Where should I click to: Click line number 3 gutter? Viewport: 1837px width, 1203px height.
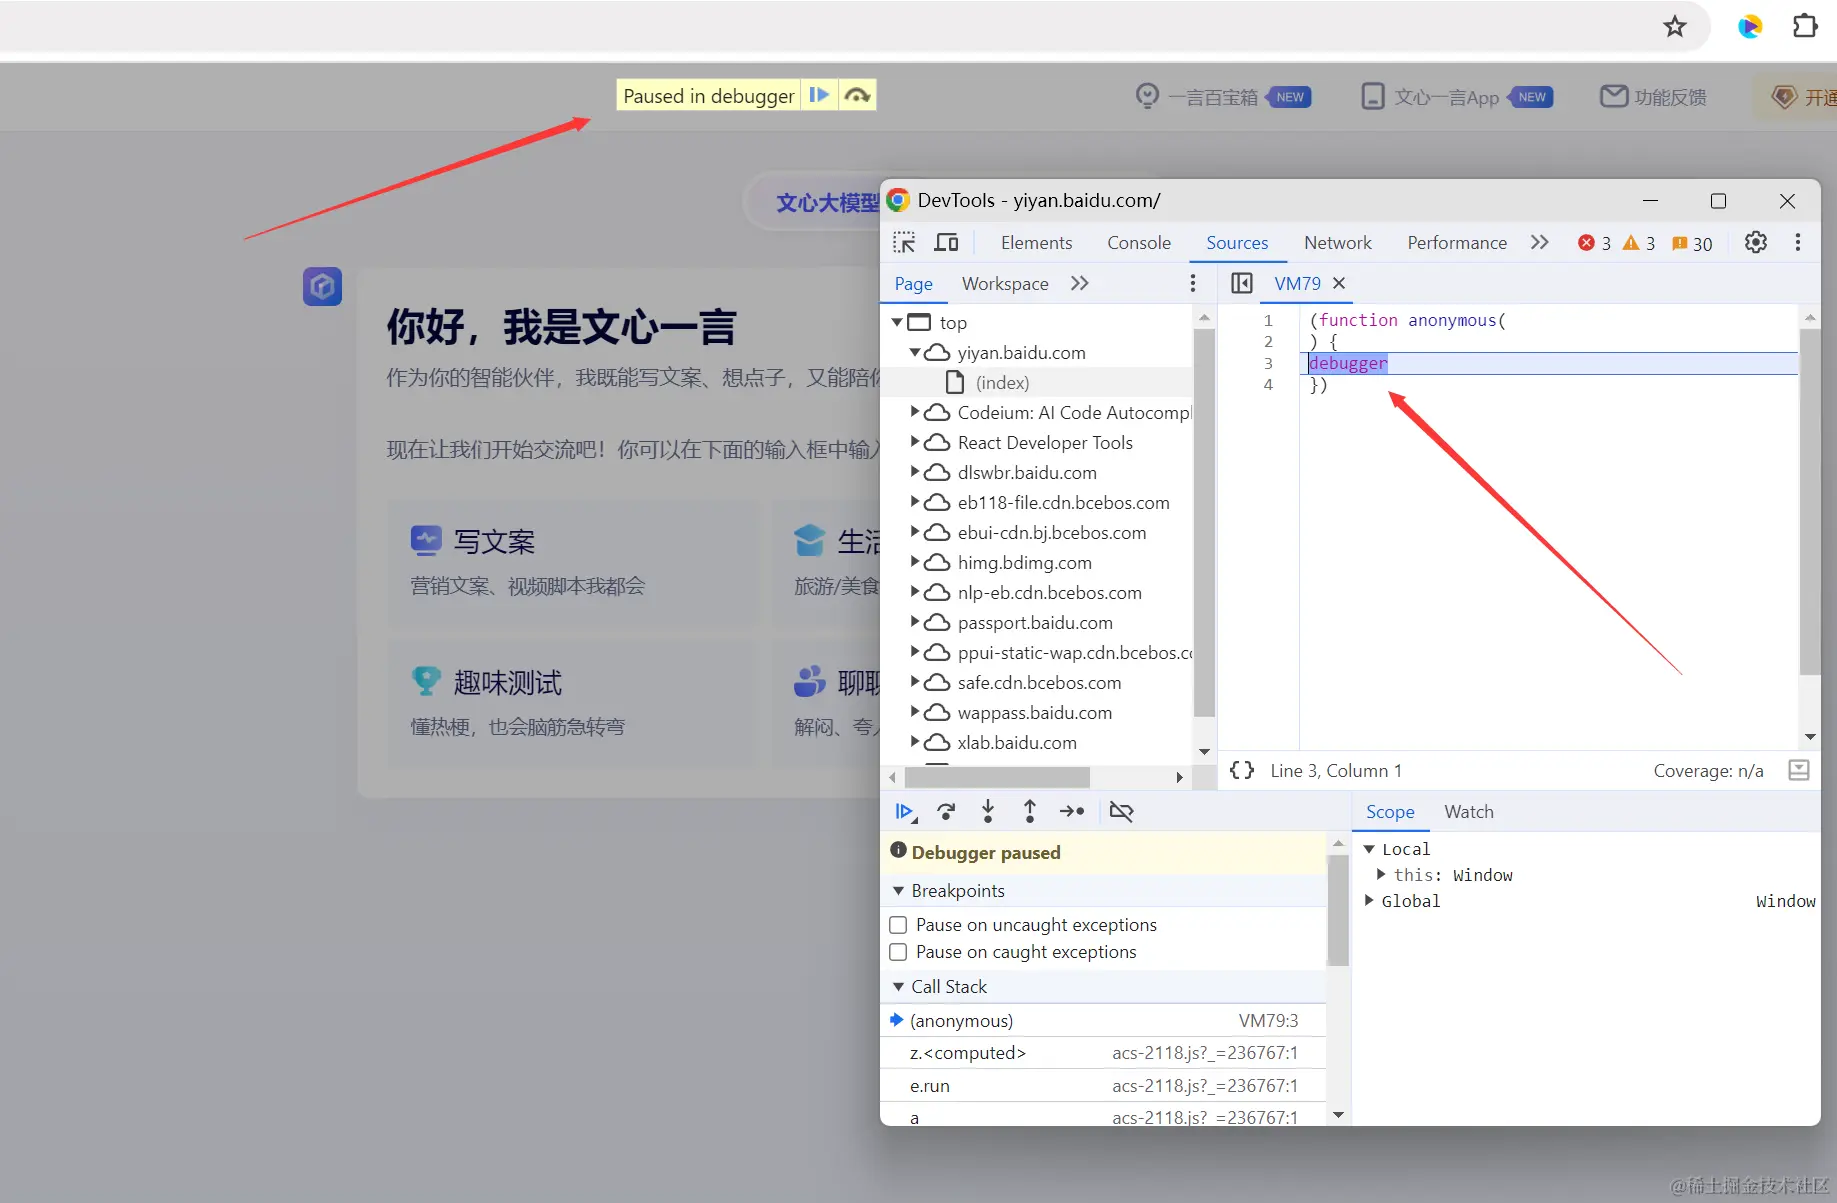coord(1268,363)
